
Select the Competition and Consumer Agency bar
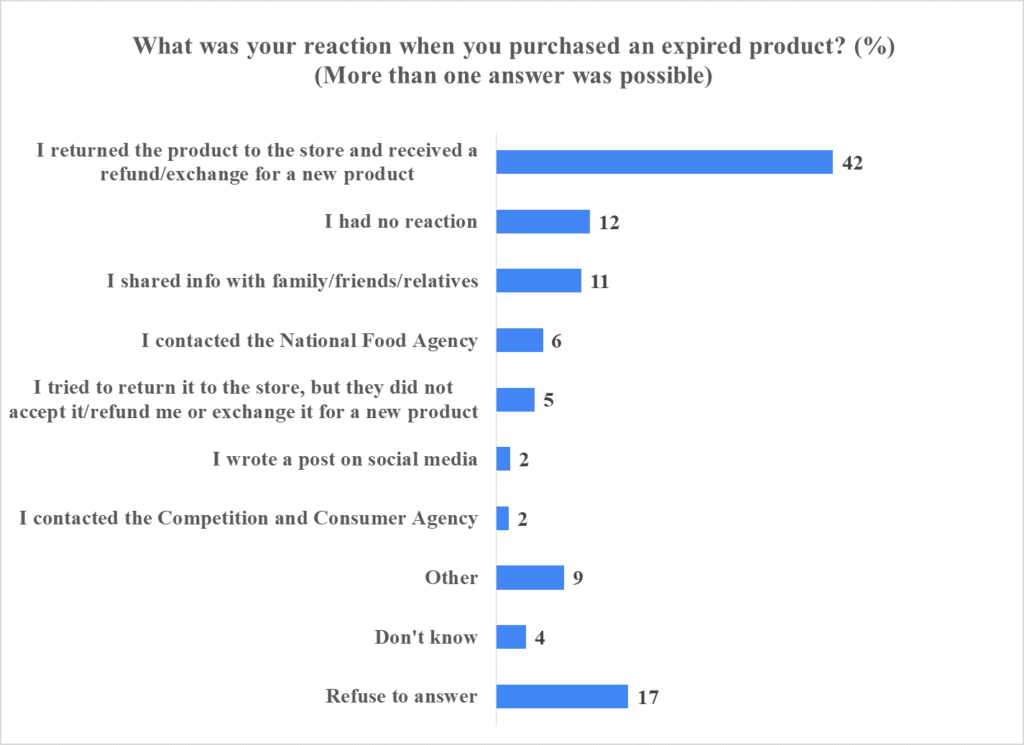tap(504, 518)
